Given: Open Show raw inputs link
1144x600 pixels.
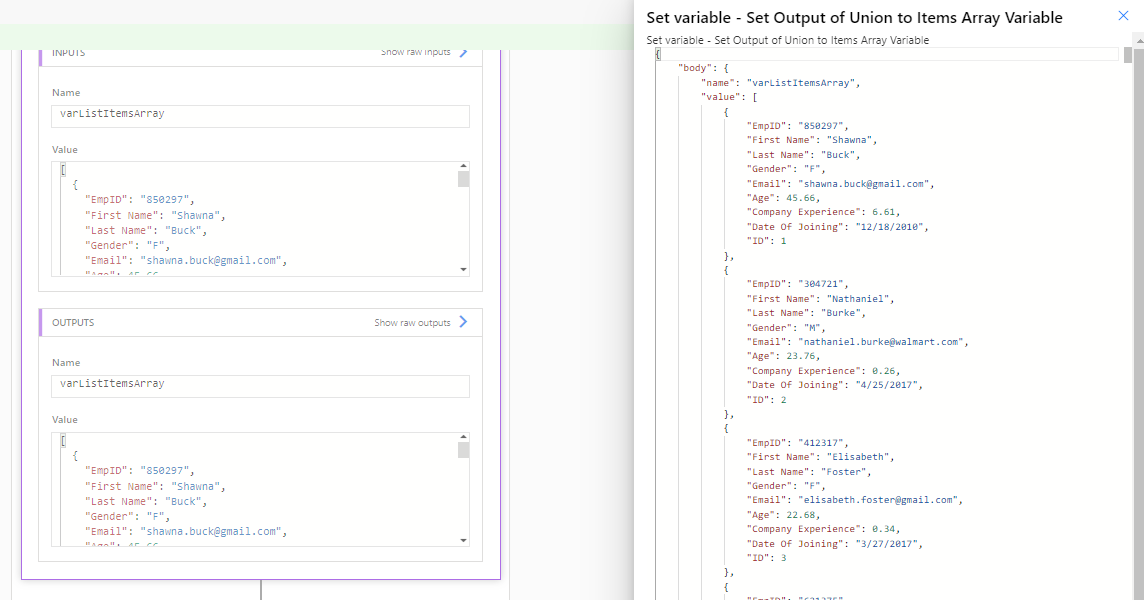Looking at the screenshot, I should [416, 53].
